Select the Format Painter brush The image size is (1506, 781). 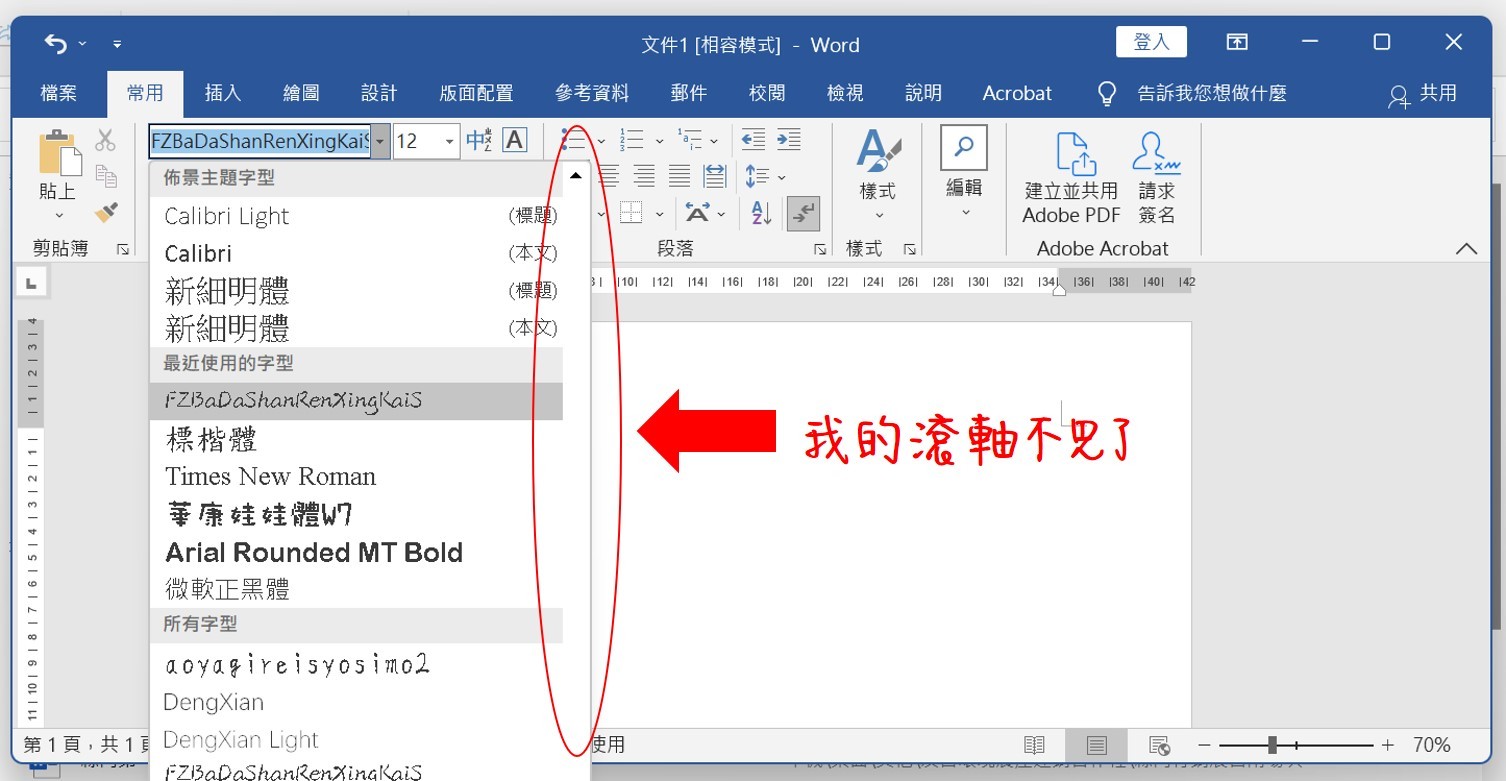(x=106, y=212)
